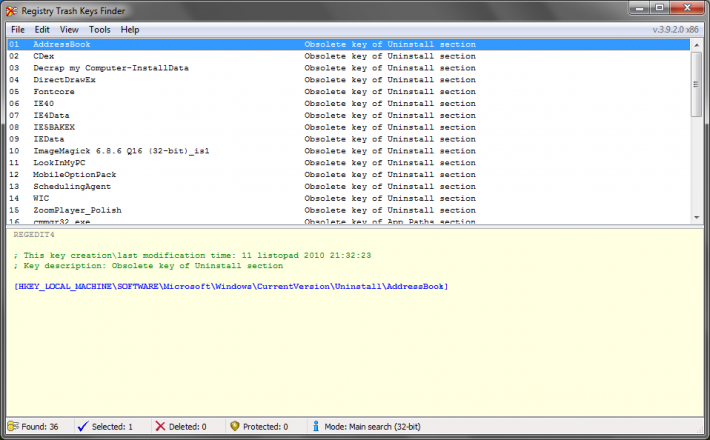This screenshot has width=710, height=440.
Task: Click the list scrollbar up arrow
Action: click(696, 45)
